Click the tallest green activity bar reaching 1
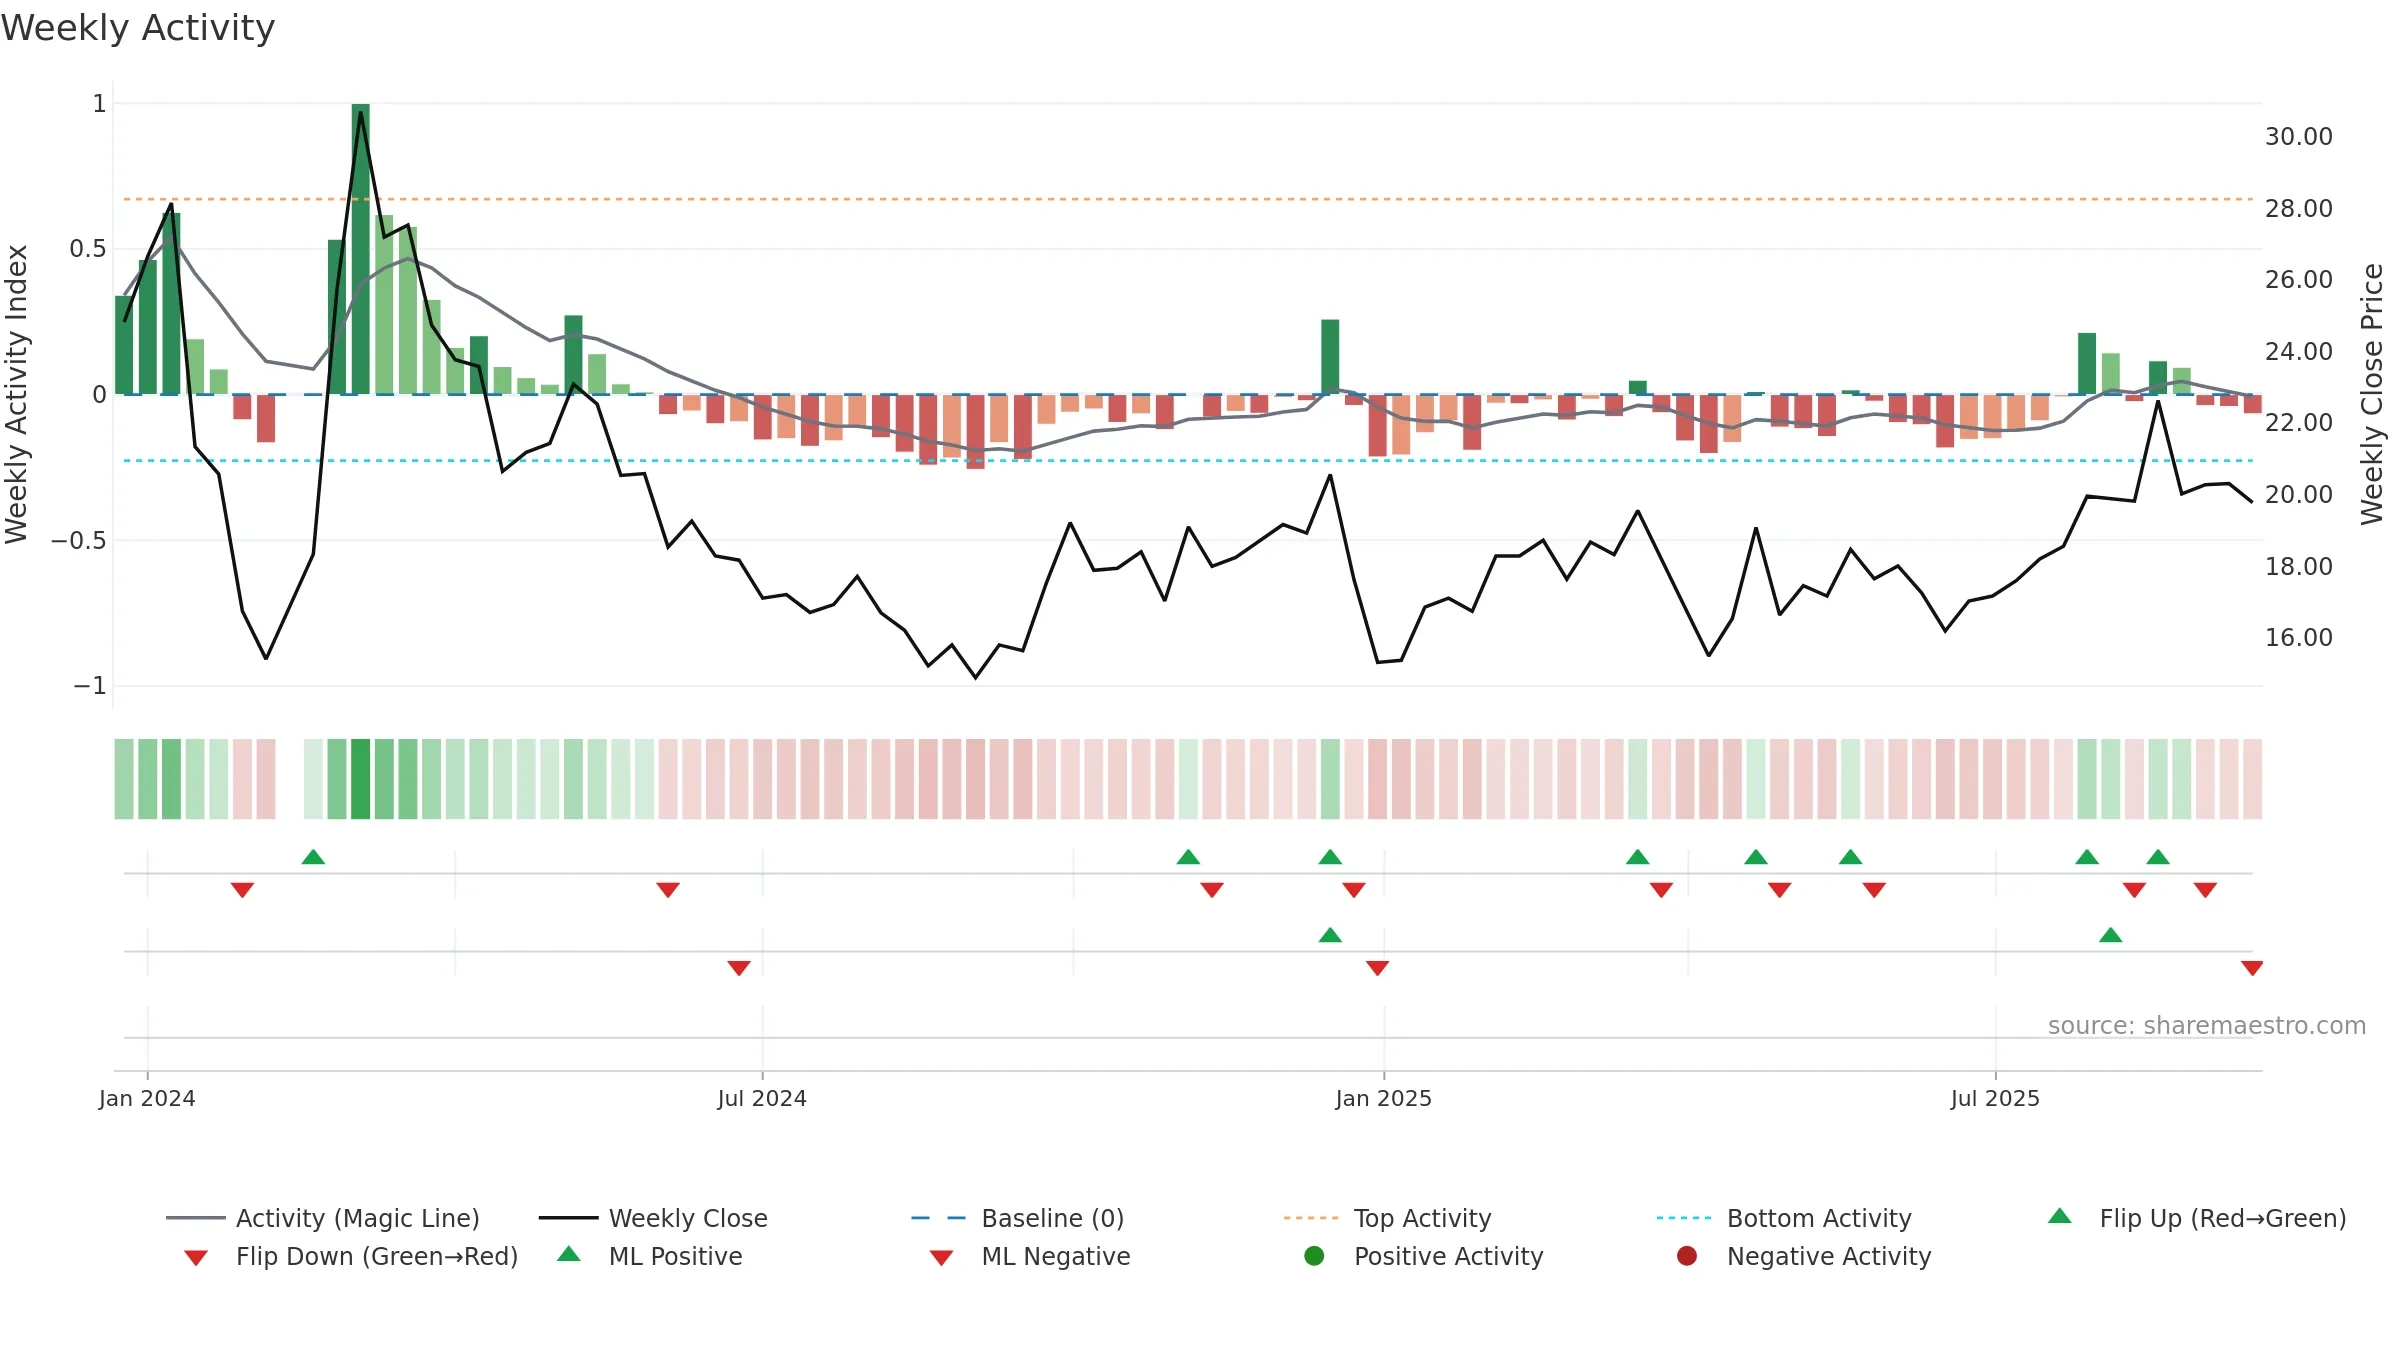The height and width of the screenshot is (1350, 2400). [361, 249]
